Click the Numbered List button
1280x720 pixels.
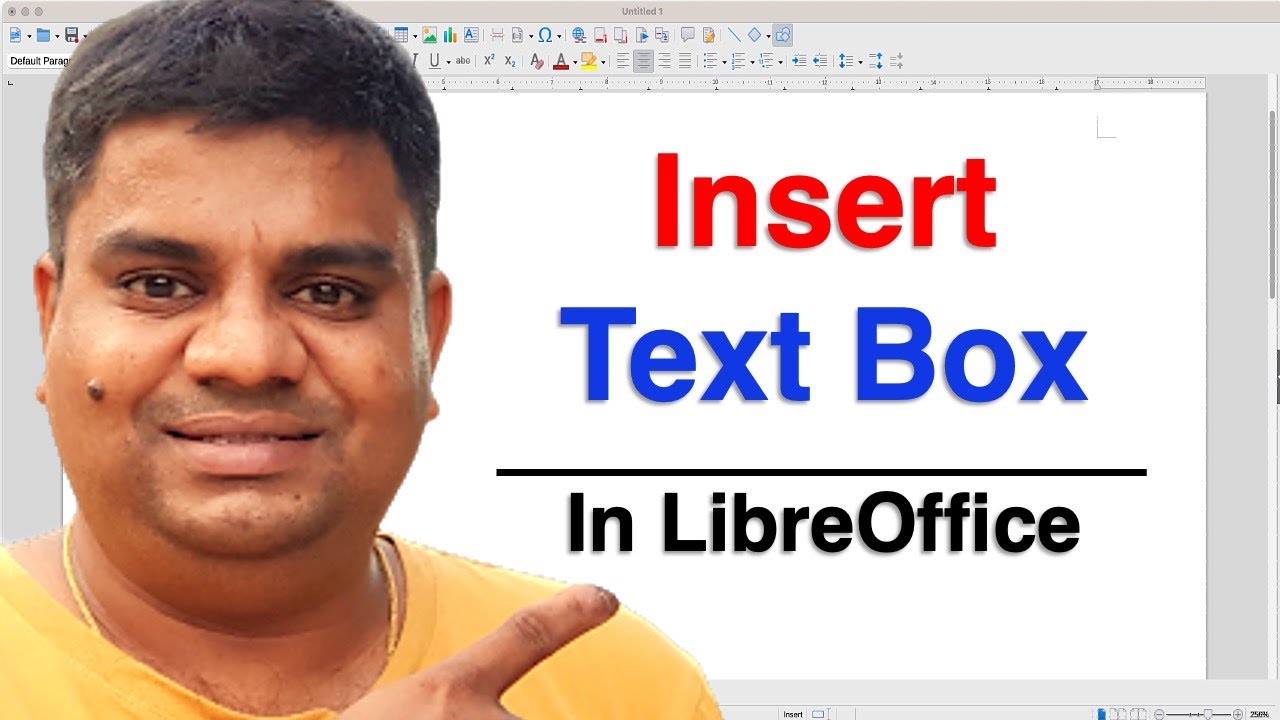pyautogui.click(x=738, y=61)
